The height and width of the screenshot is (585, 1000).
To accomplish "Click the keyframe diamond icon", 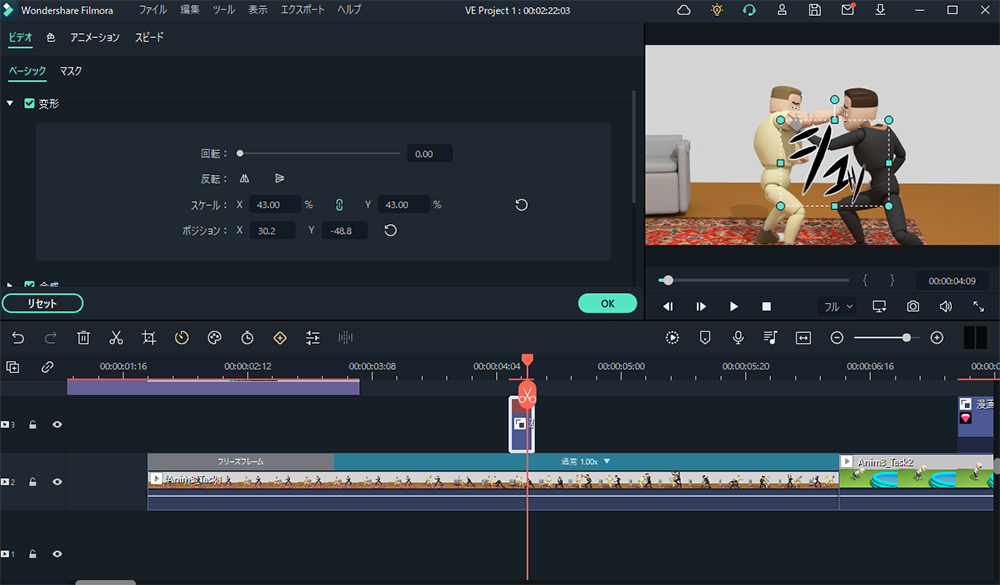I will (x=280, y=338).
